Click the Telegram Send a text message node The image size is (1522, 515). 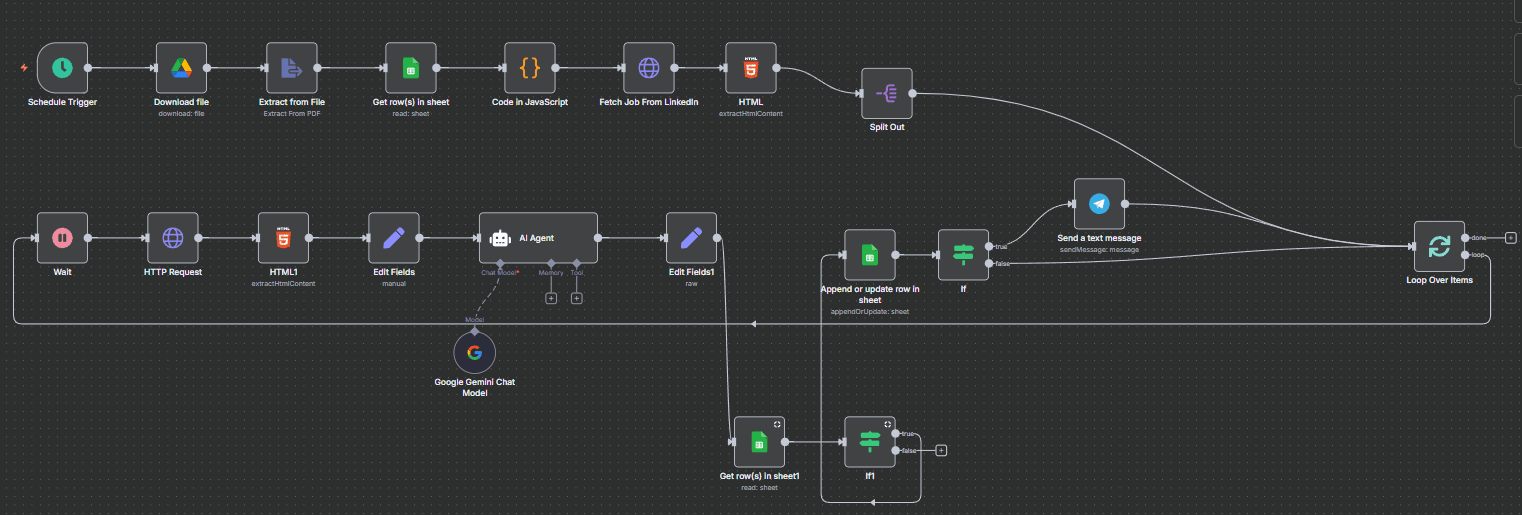coord(1099,204)
